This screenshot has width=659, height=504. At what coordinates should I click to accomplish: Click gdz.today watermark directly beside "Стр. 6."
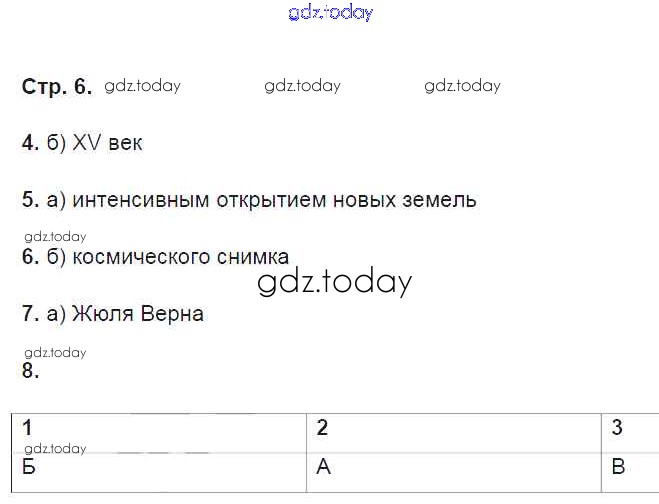[x=143, y=86]
